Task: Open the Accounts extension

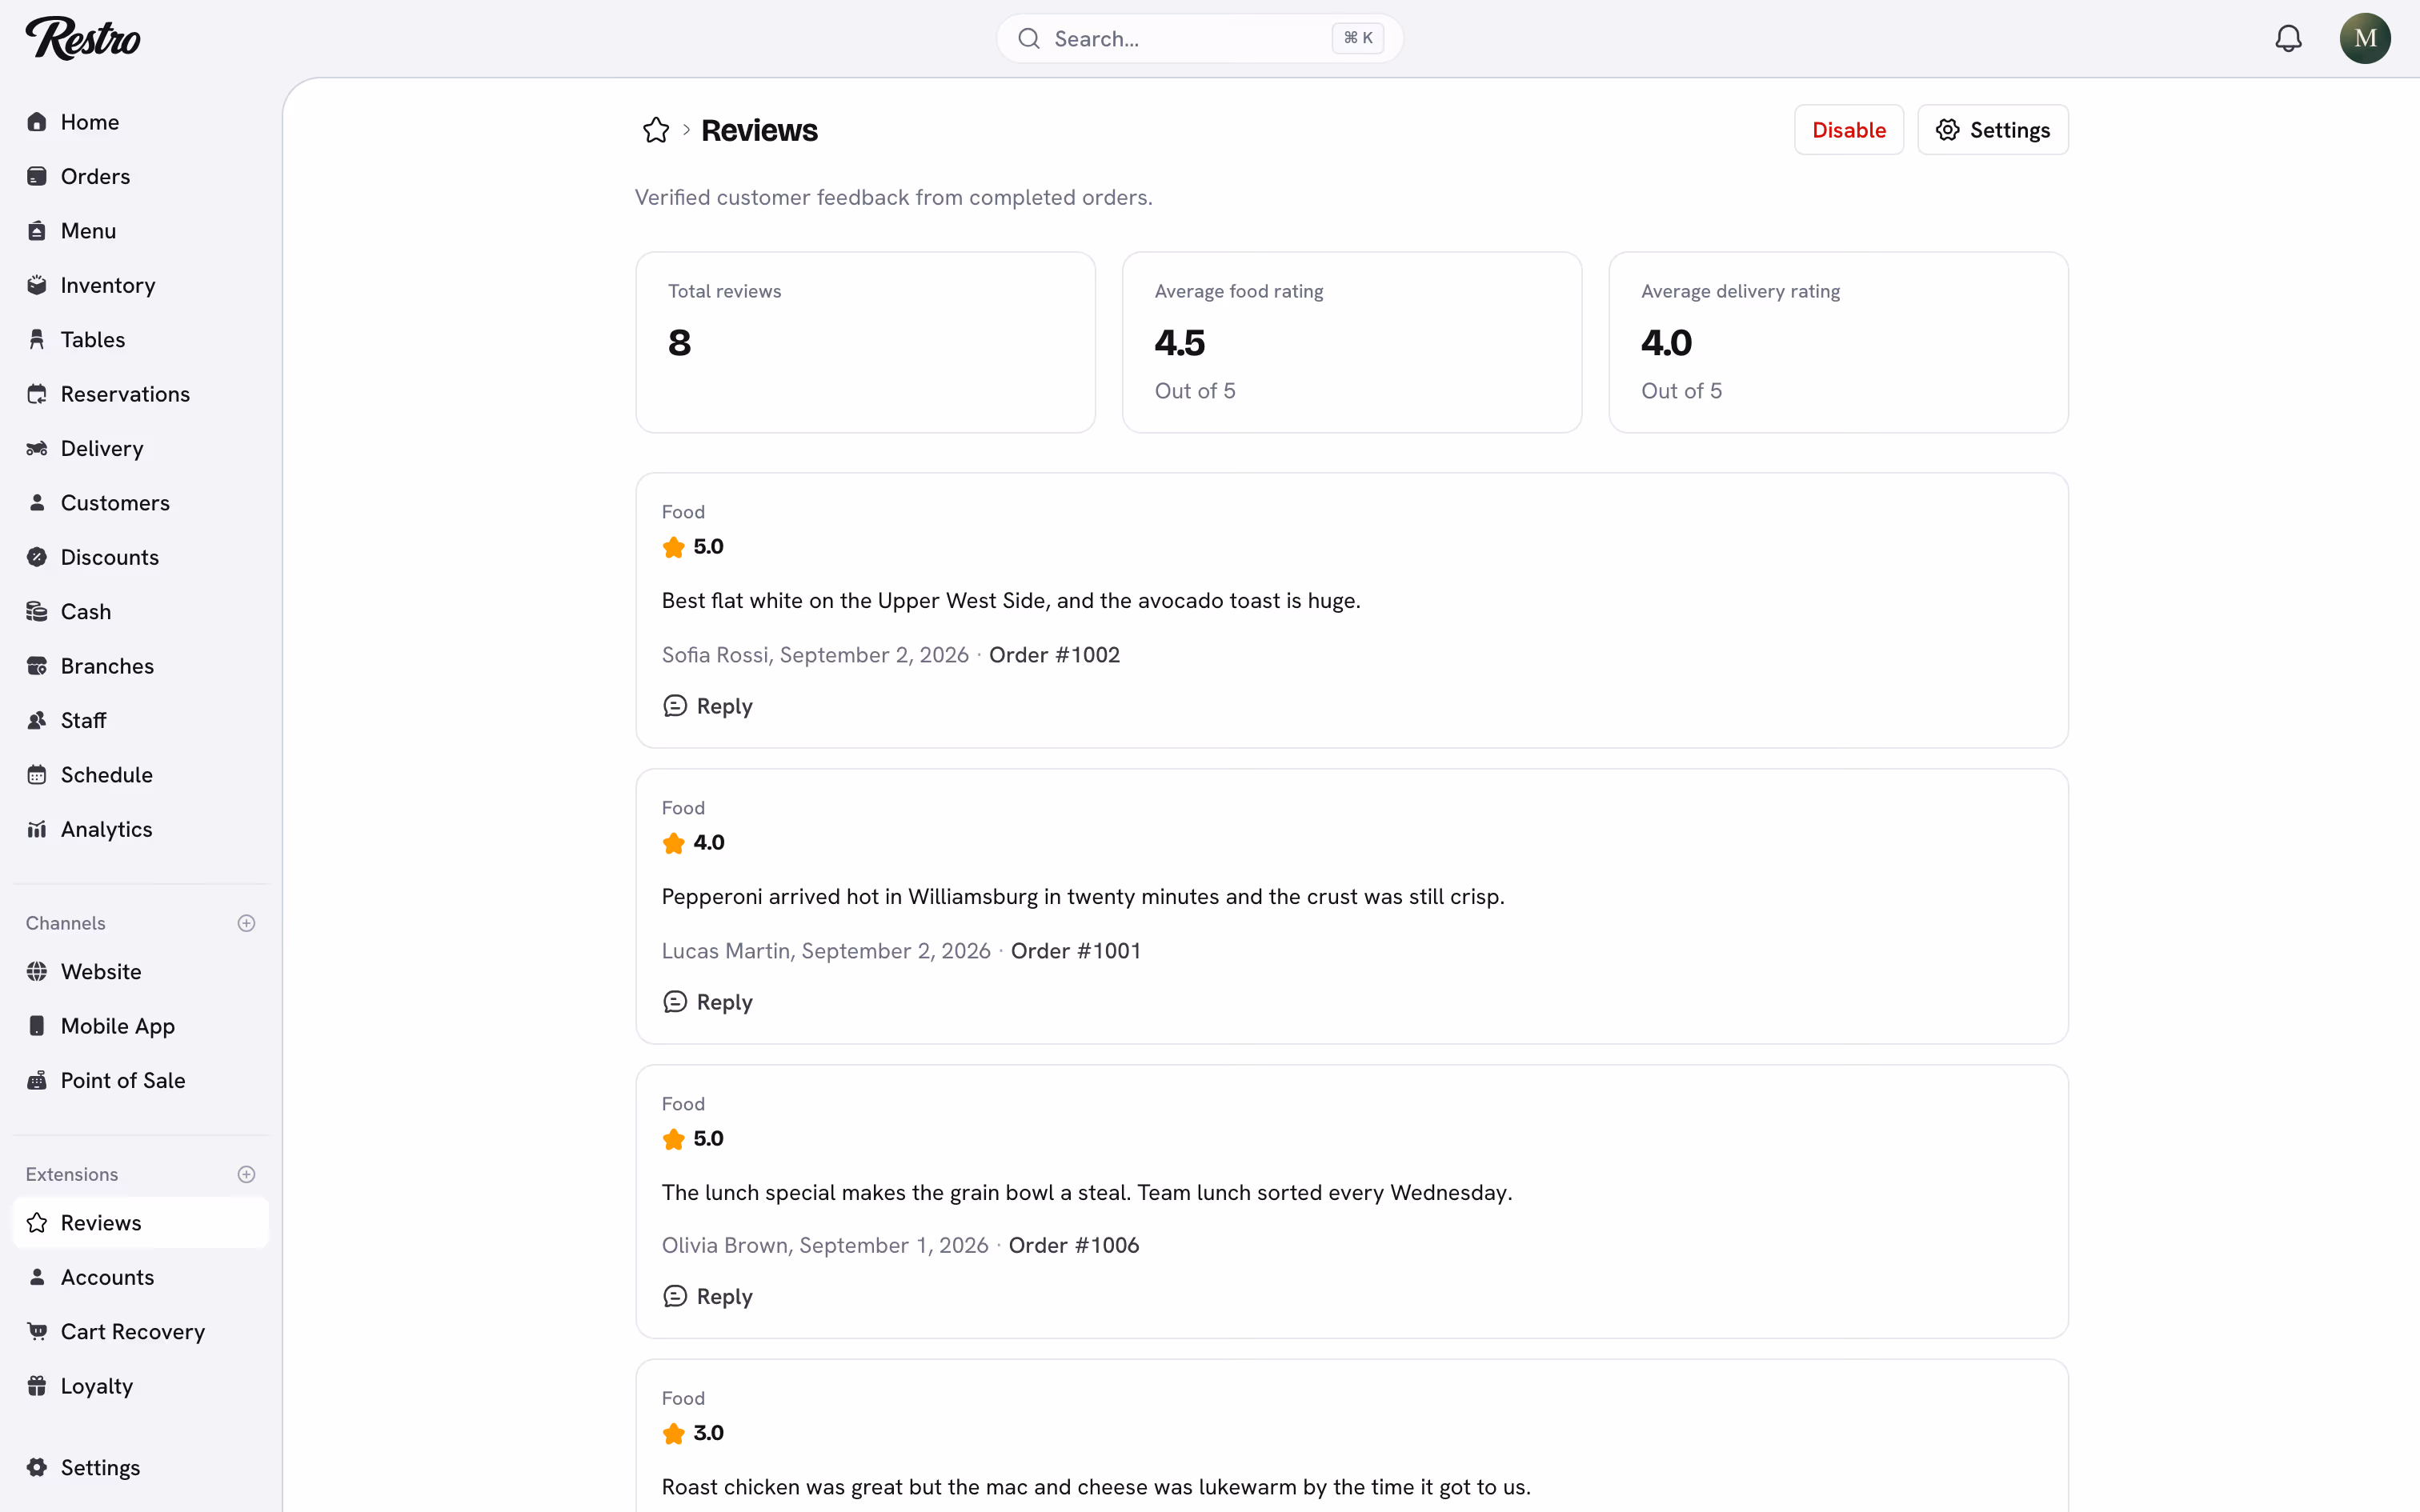Action: pos(140,1277)
